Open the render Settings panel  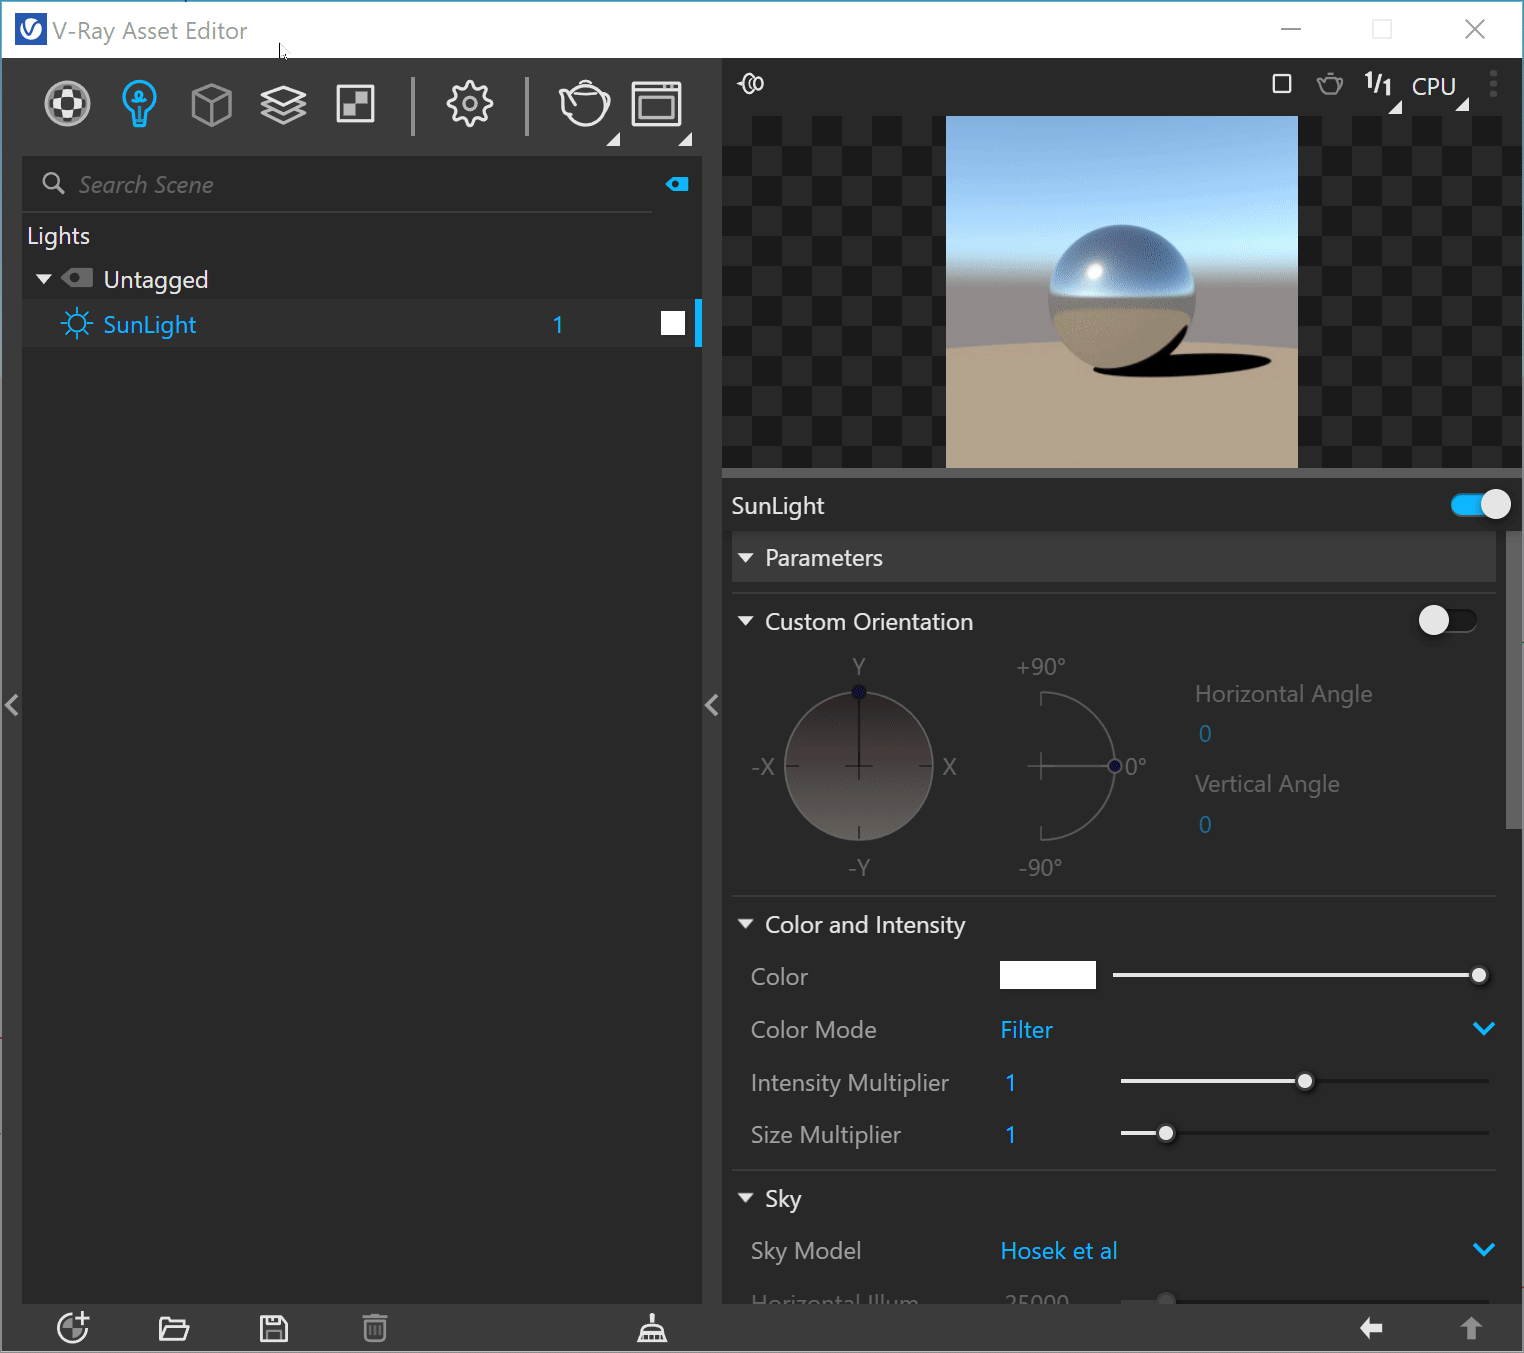(x=469, y=104)
